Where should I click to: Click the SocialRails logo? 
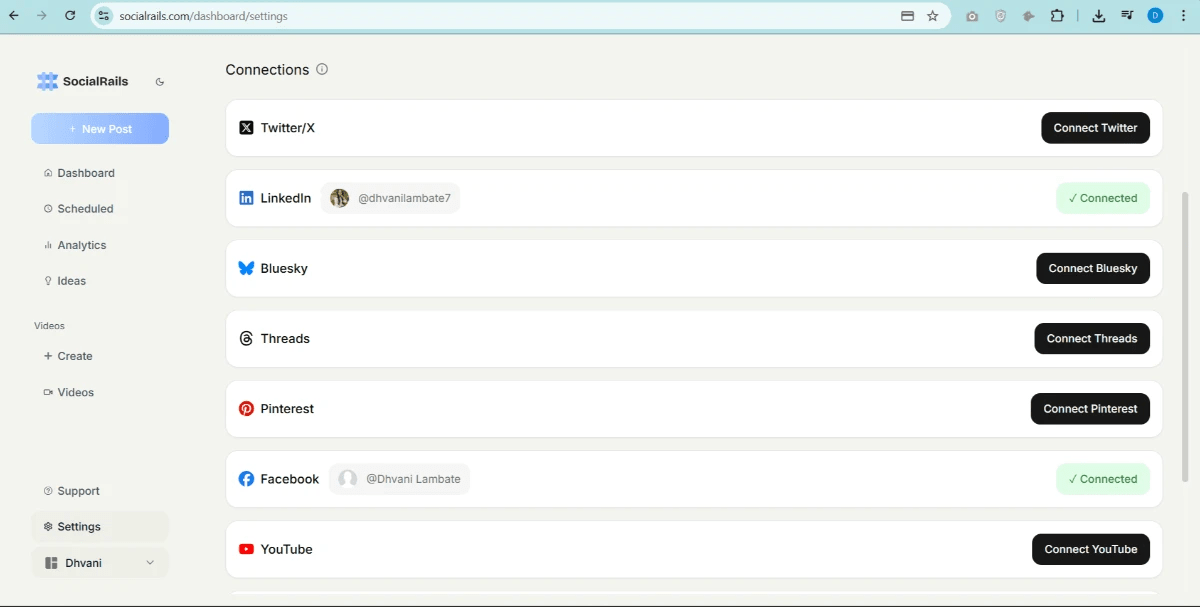47,81
